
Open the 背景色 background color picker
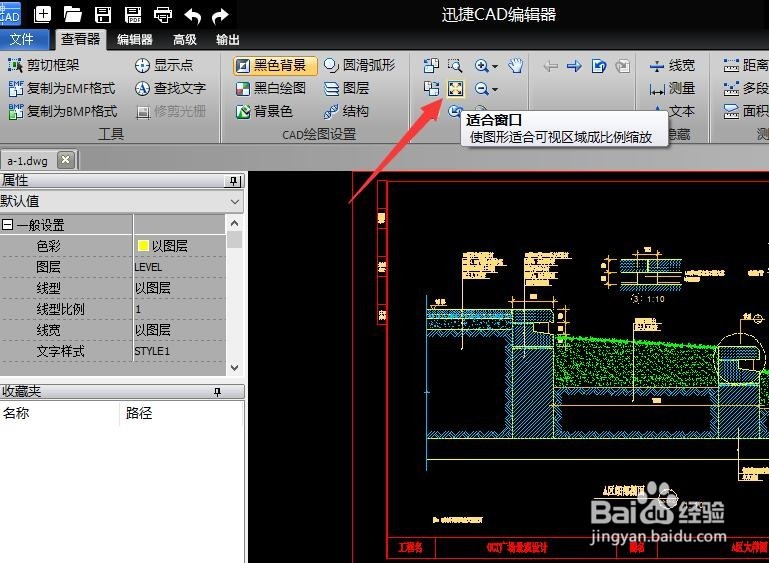click(264, 111)
